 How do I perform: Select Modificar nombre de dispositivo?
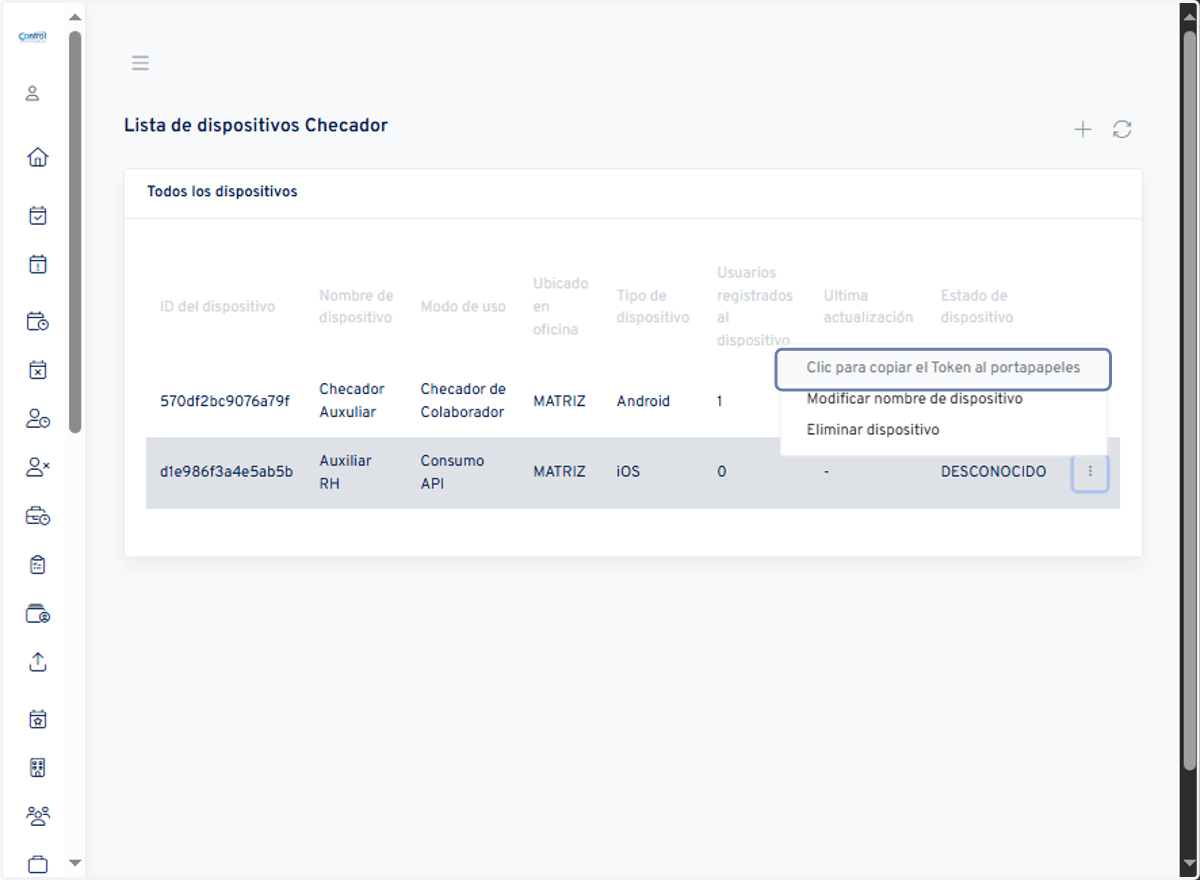click(x=914, y=399)
